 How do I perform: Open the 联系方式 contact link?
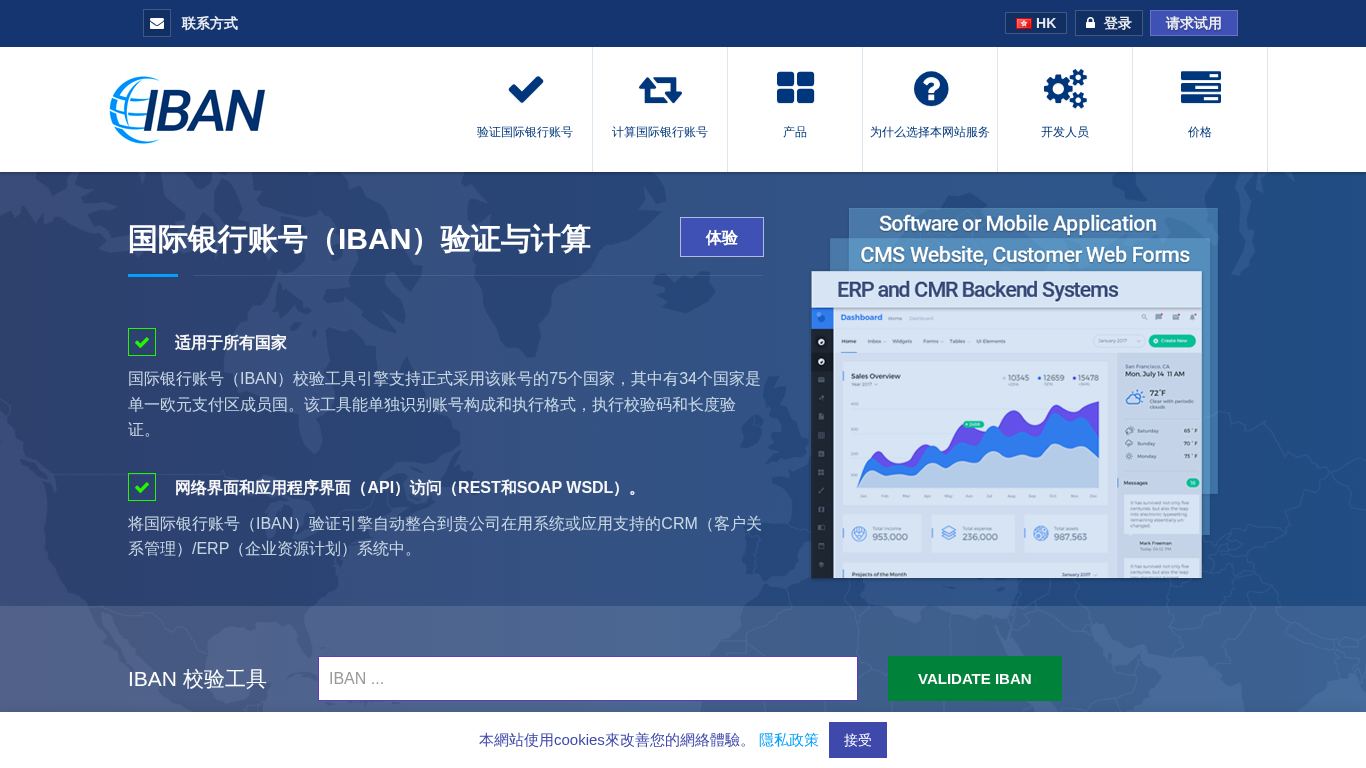click(210, 23)
